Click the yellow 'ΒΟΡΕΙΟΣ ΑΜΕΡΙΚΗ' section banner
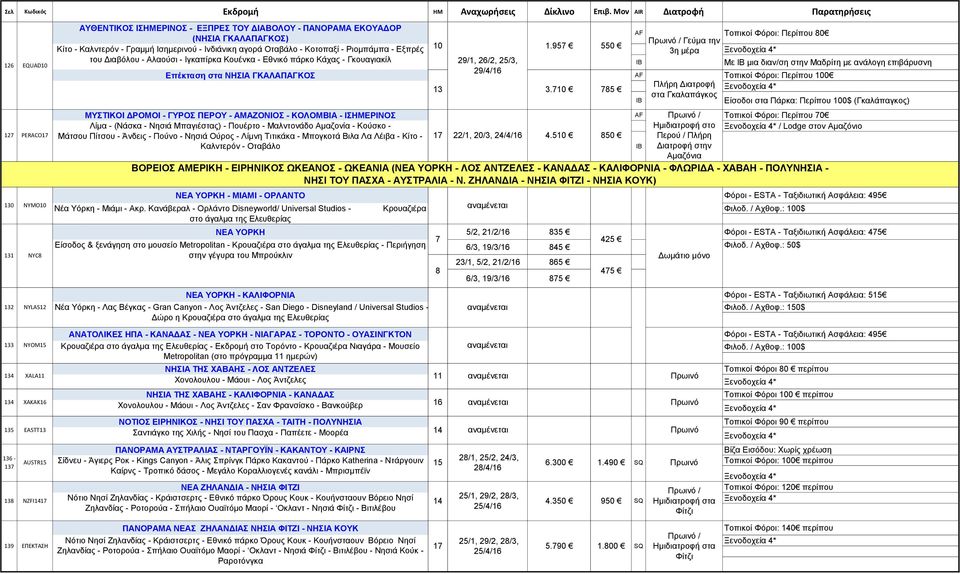The width and height of the screenshot is (960, 574). point(480,174)
